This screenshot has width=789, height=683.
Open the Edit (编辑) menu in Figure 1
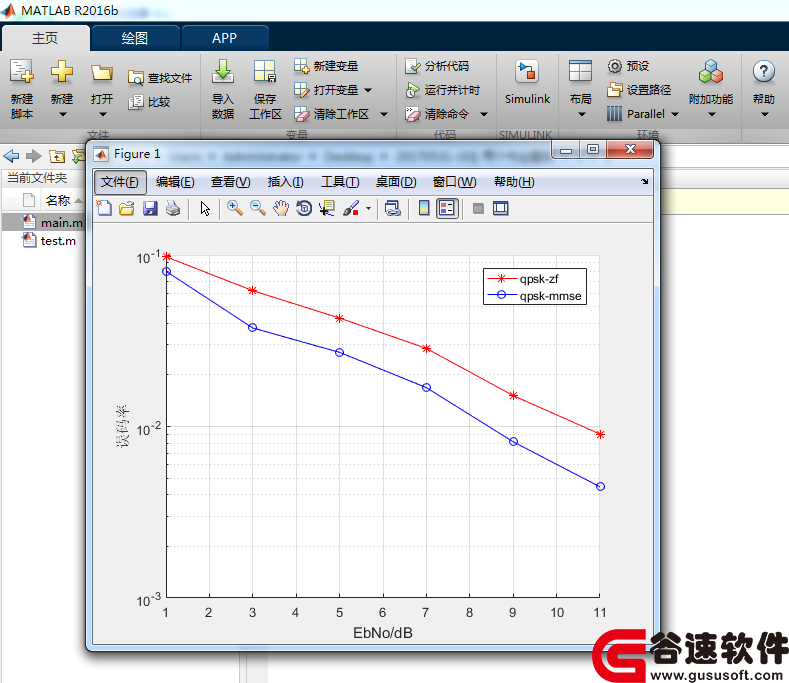click(x=175, y=182)
